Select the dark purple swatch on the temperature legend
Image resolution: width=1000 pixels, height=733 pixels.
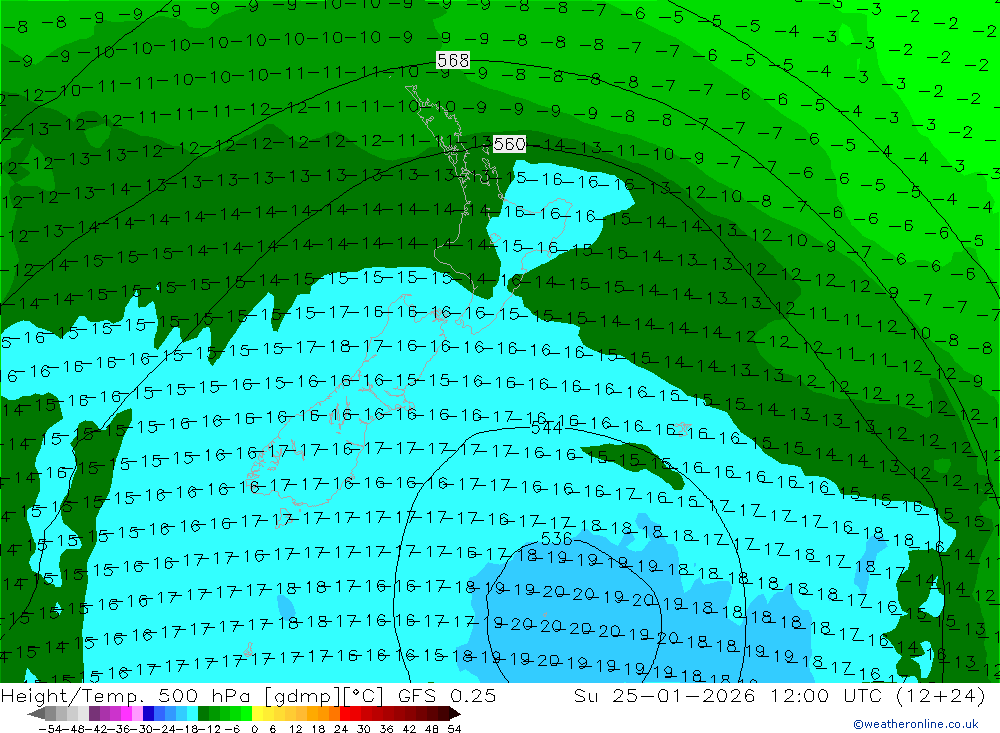94,713
